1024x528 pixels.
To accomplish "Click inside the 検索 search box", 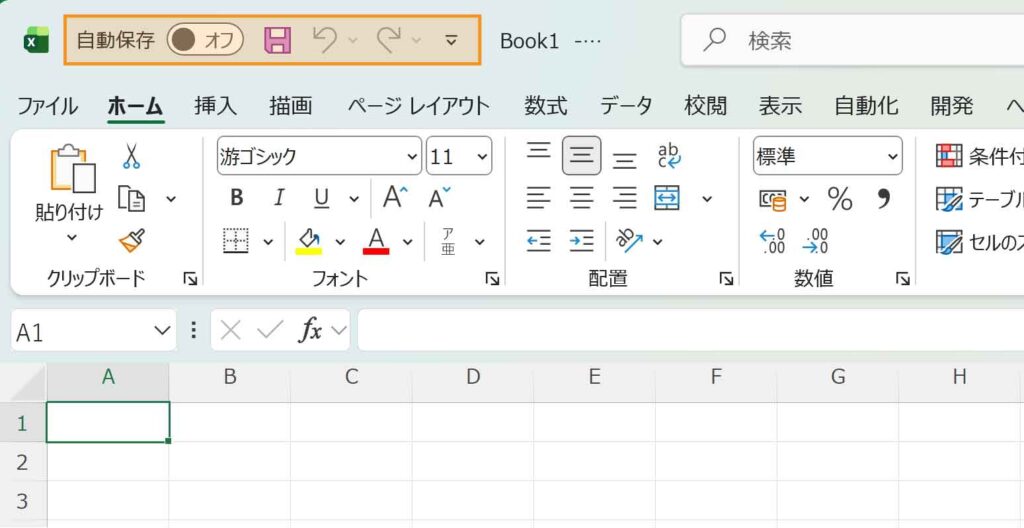I will 860,40.
